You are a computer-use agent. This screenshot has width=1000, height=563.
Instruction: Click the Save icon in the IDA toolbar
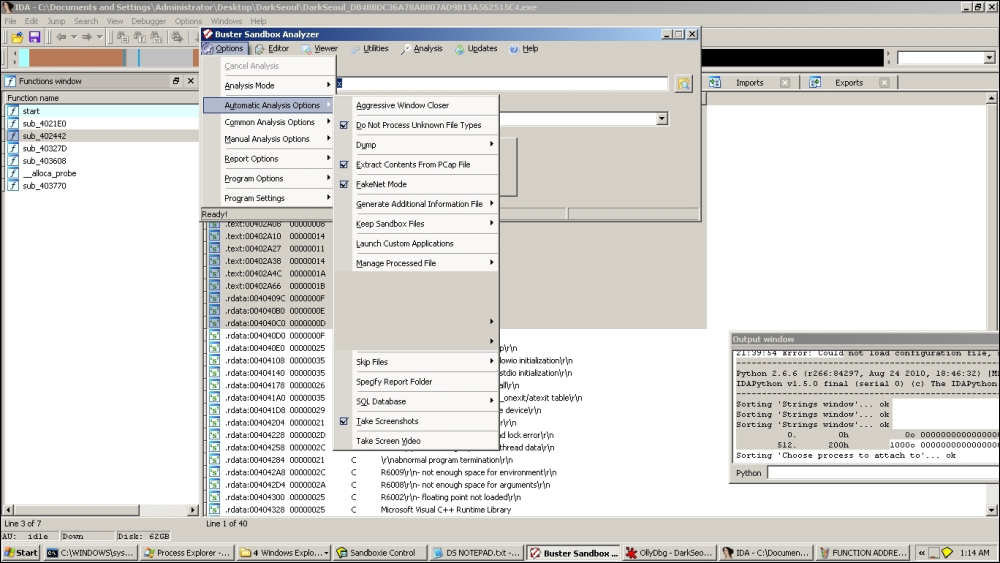tap(34, 37)
